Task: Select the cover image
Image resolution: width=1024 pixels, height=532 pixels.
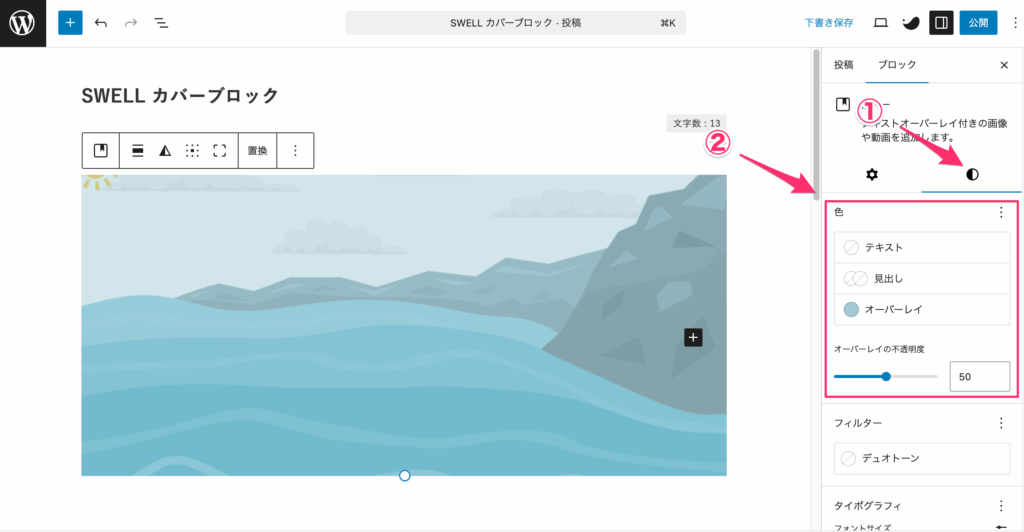Action: point(404,325)
